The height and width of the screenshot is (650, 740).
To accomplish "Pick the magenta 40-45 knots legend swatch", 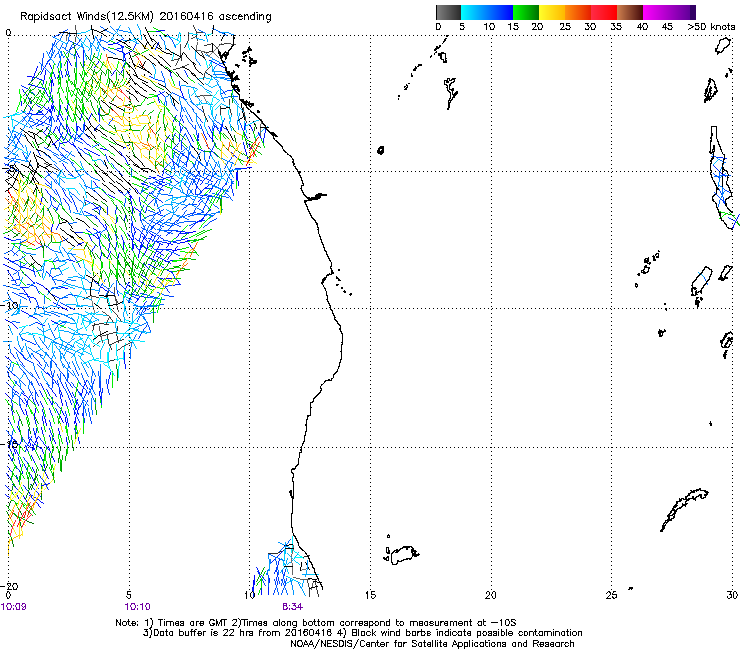I will (x=656, y=12).
